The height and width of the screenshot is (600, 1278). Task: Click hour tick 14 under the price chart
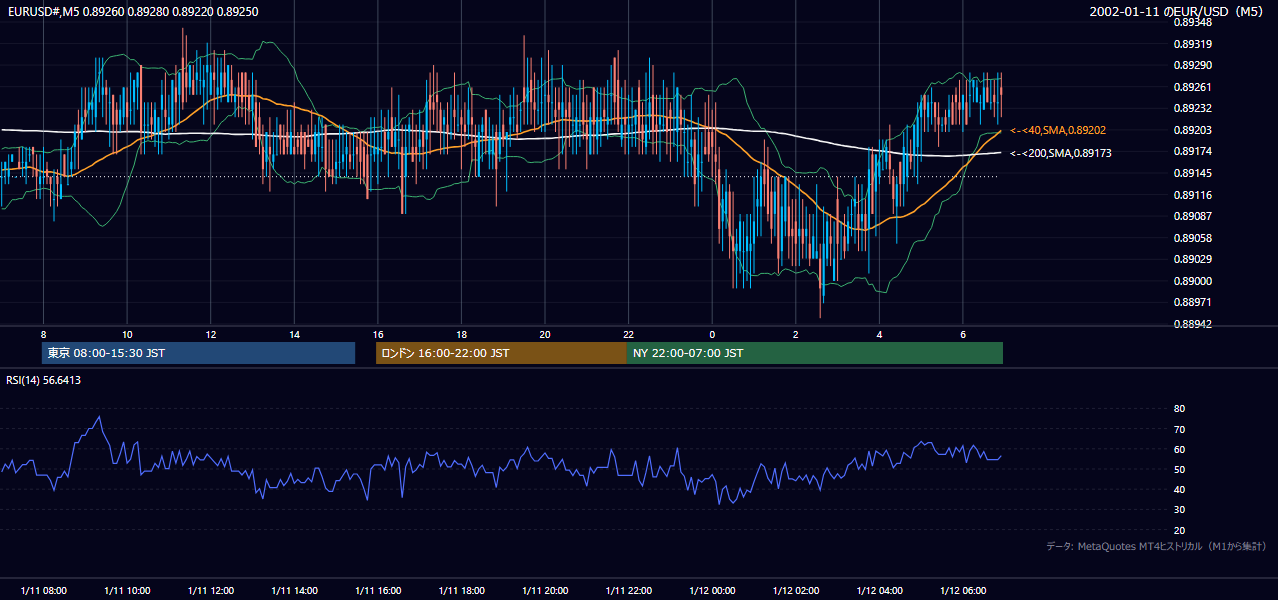click(294, 334)
